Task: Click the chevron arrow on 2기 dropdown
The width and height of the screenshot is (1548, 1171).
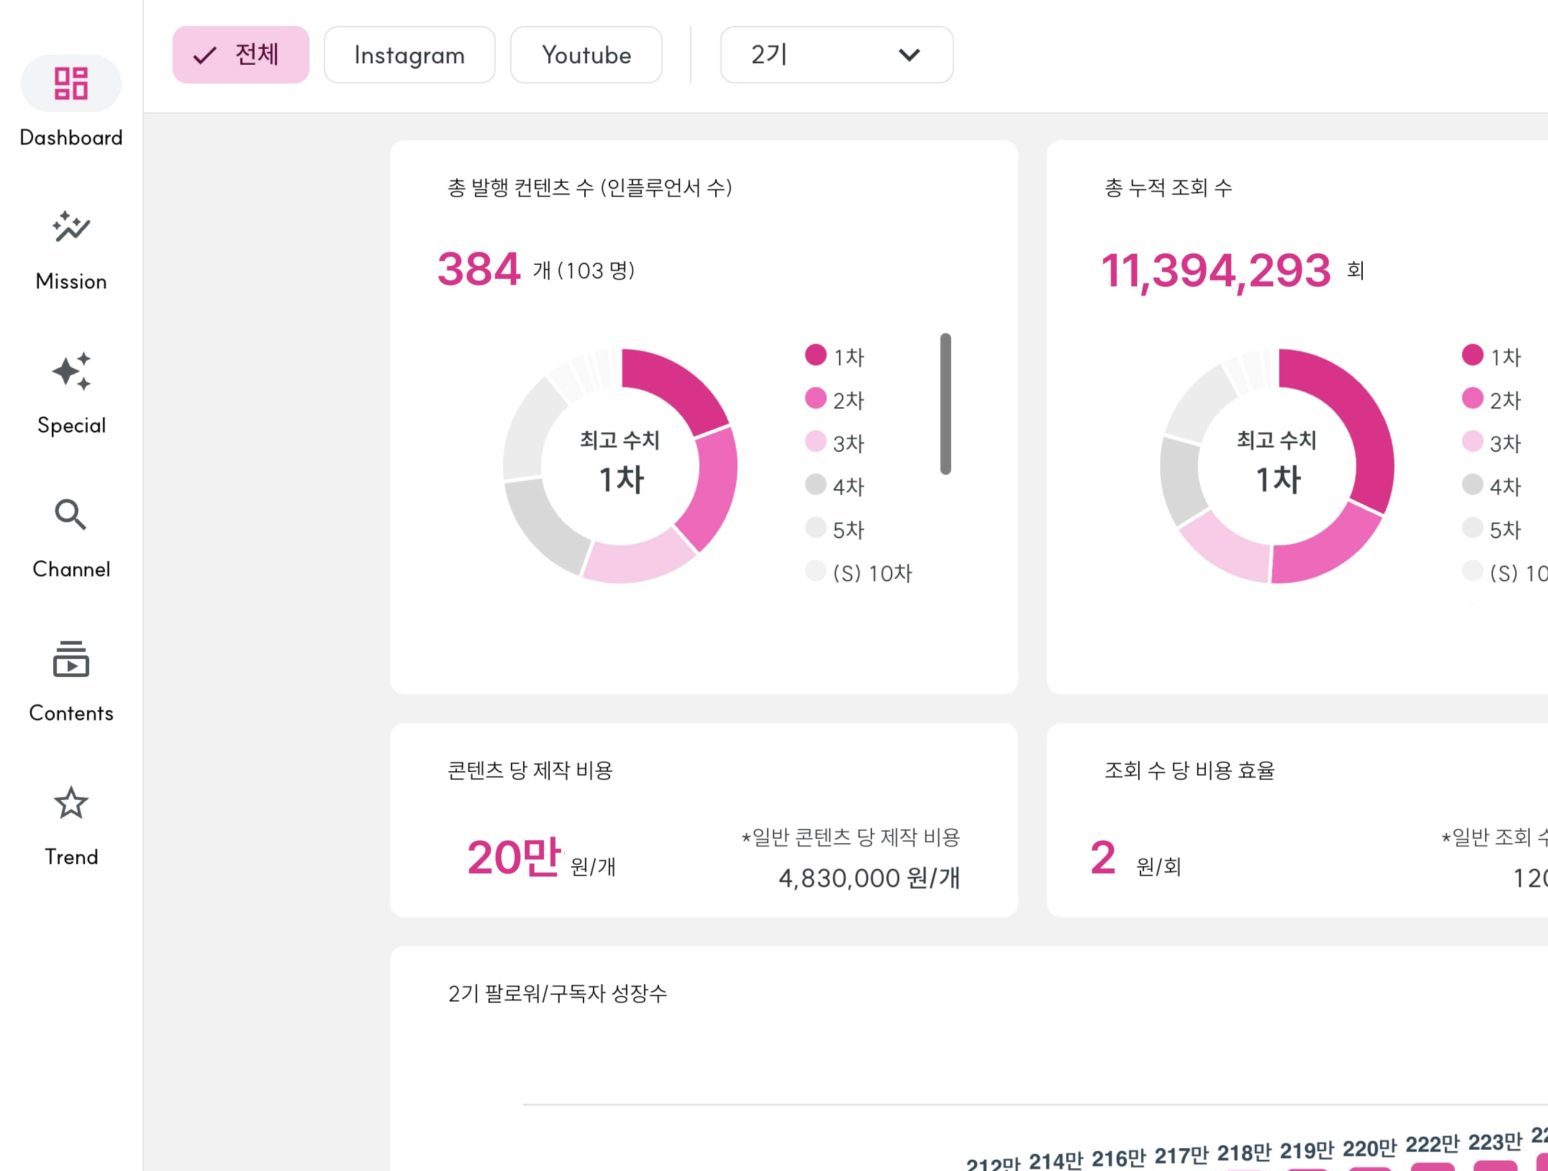Action: pyautogui.click(x=909, y=55)
